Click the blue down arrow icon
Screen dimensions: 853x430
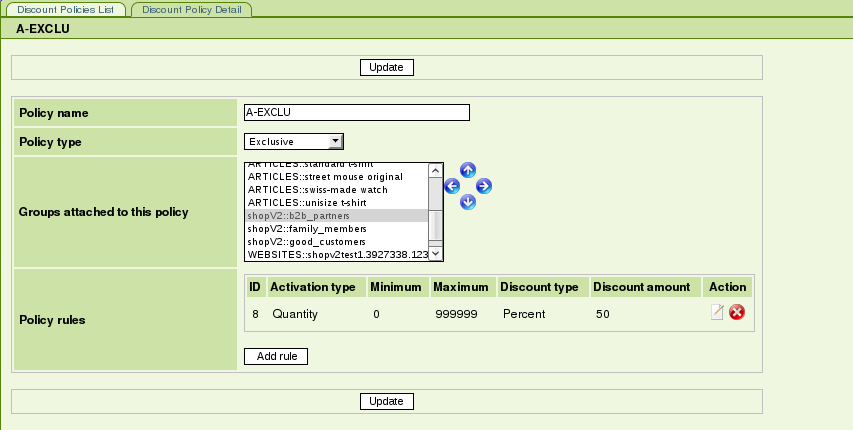(468, 202)
